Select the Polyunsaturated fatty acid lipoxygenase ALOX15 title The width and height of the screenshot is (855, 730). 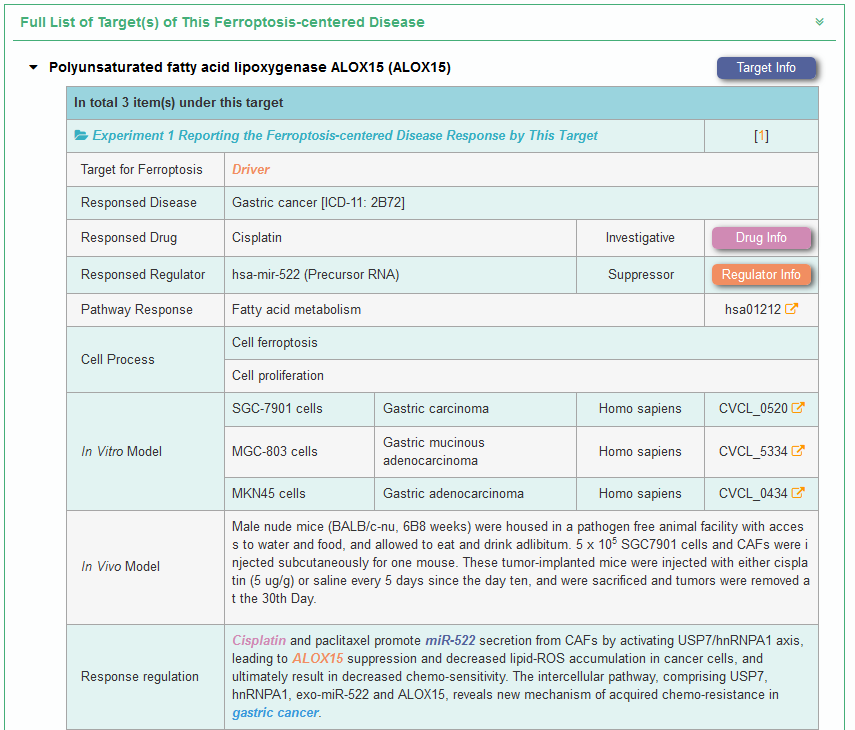[x=250, y=68]
